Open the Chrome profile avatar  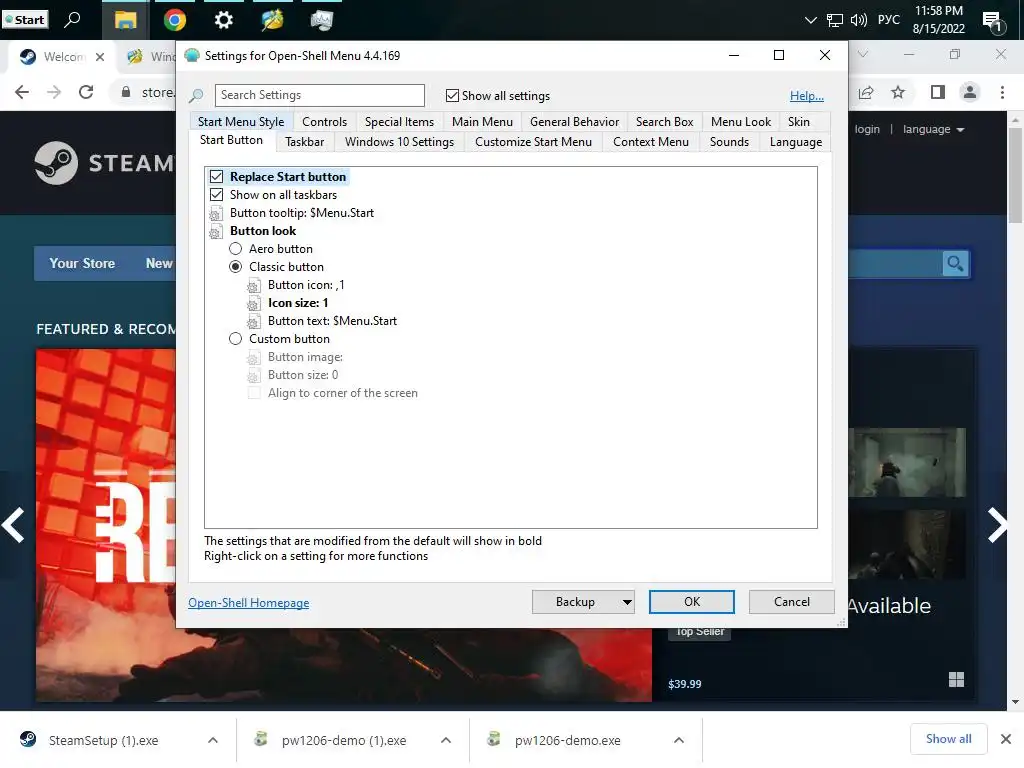pyautogui.click(x=970, y=93)
